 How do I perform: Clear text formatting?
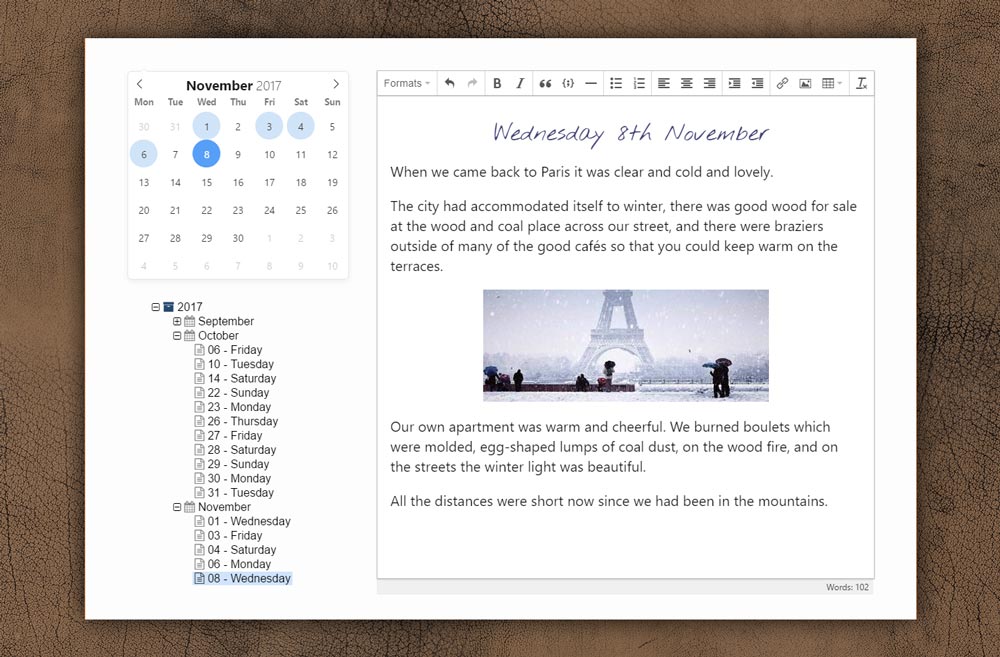[862, 84]
